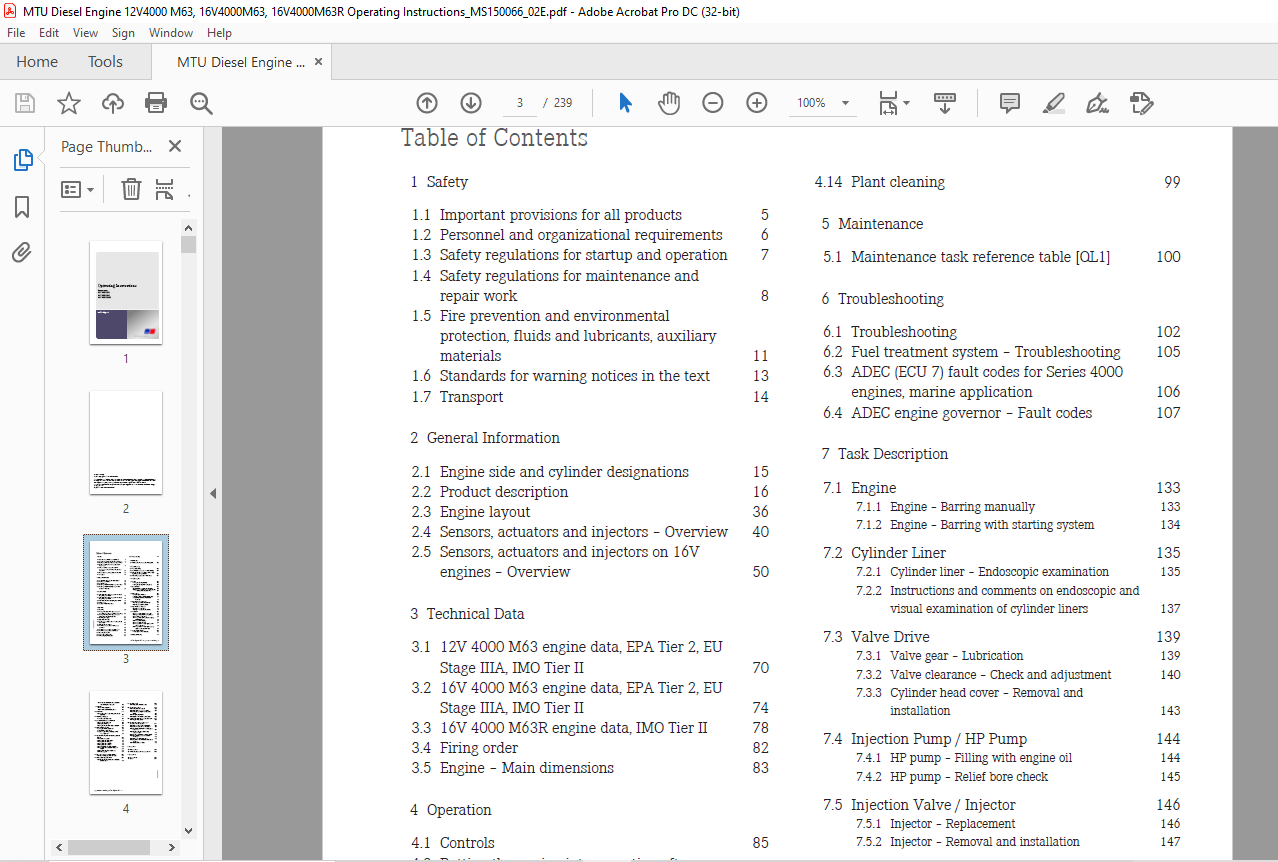Click the page number input field

point(520,103)
